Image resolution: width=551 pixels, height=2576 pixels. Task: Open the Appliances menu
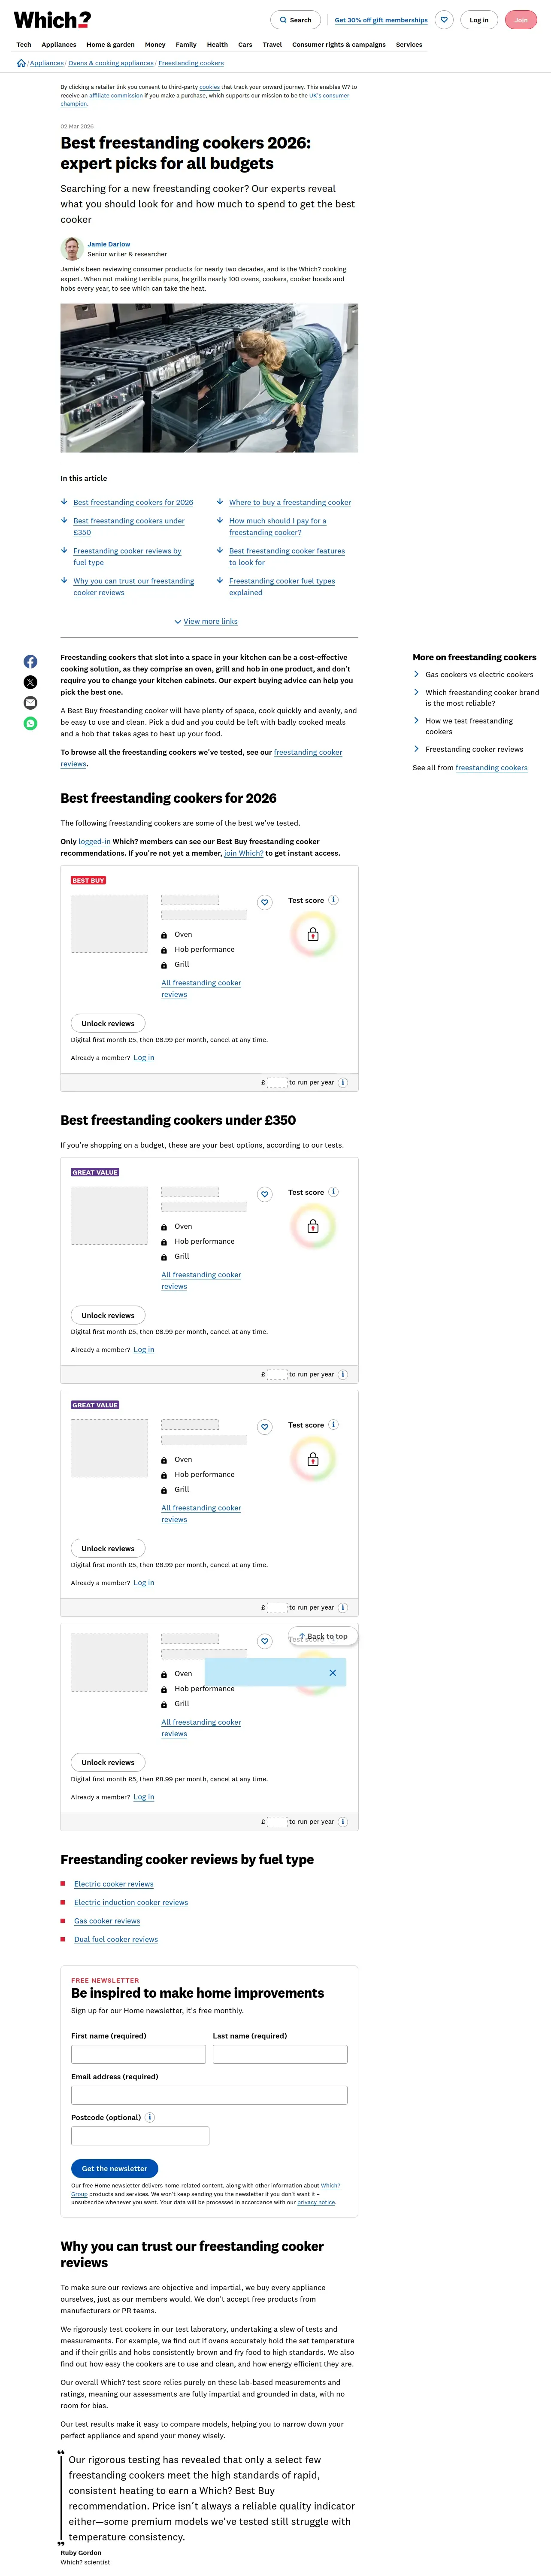click(59, 45)
